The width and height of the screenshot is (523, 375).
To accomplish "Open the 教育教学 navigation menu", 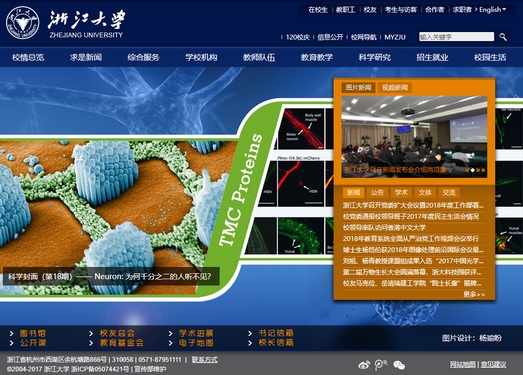I will click(x=317, y=57).
